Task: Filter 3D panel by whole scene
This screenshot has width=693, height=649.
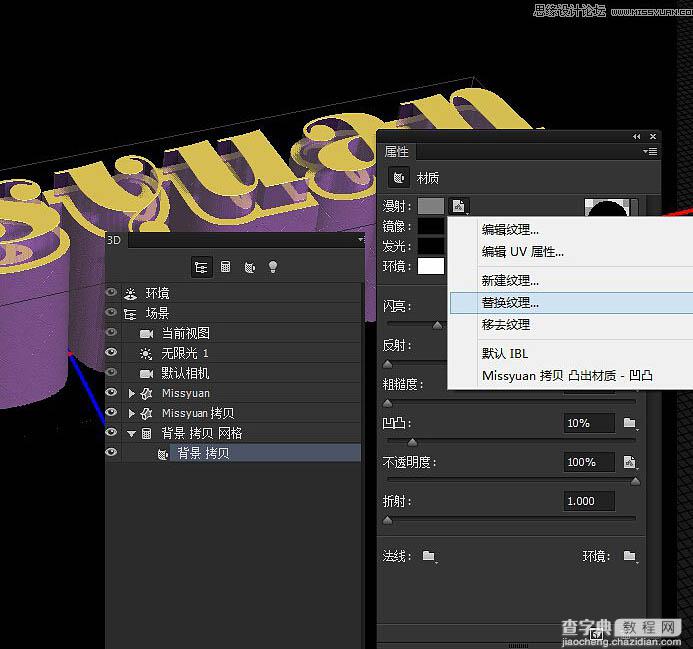Action: 201,267
